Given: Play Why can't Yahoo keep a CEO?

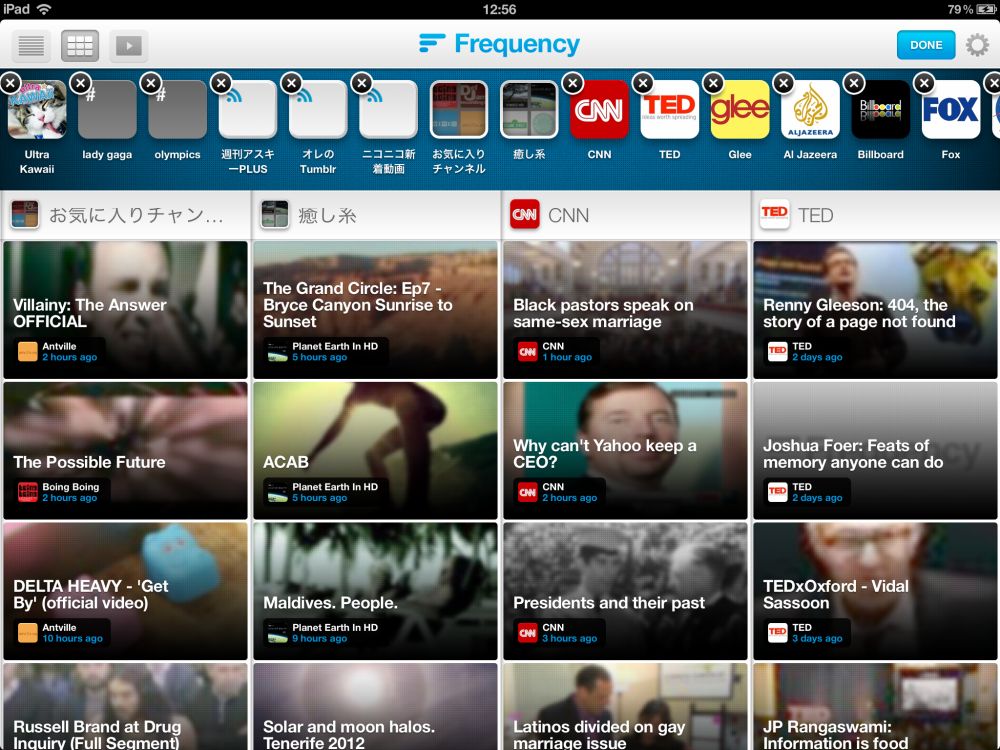Looking at the screenshot, I should (x=626, y=450).
